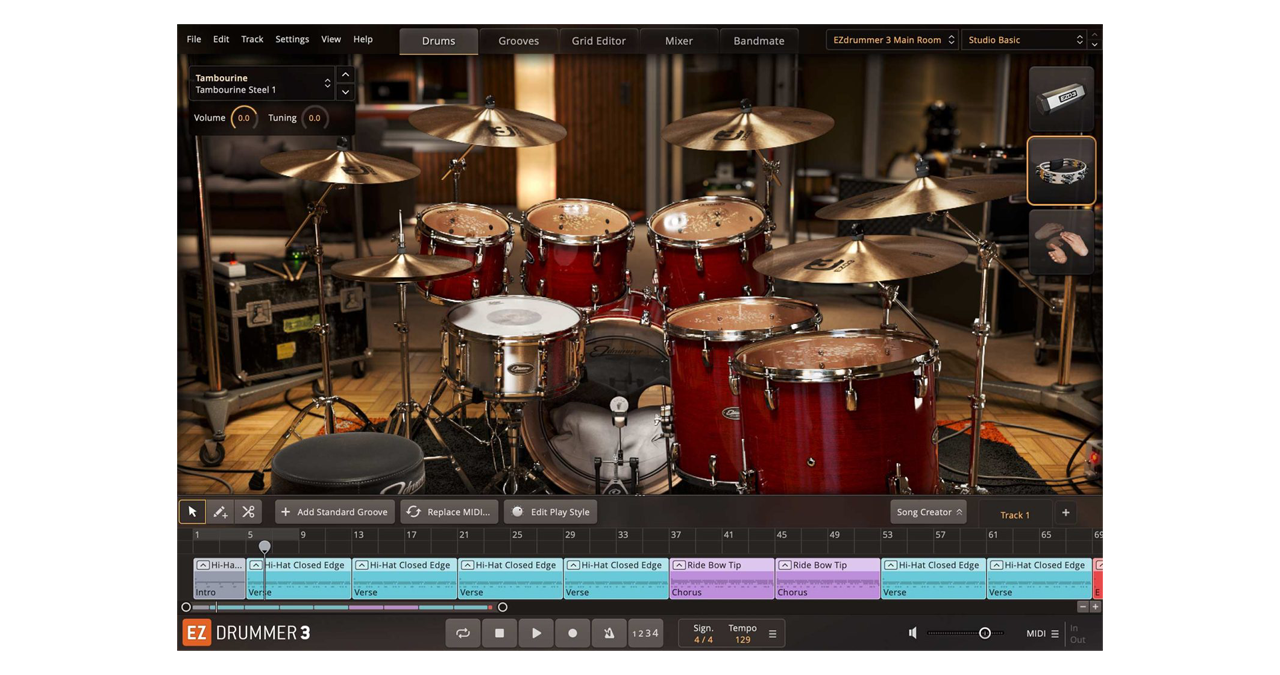Adjust the Tuning knob showing 0.0
Screen dimensions: 1280x675
(x=314, y=118)
